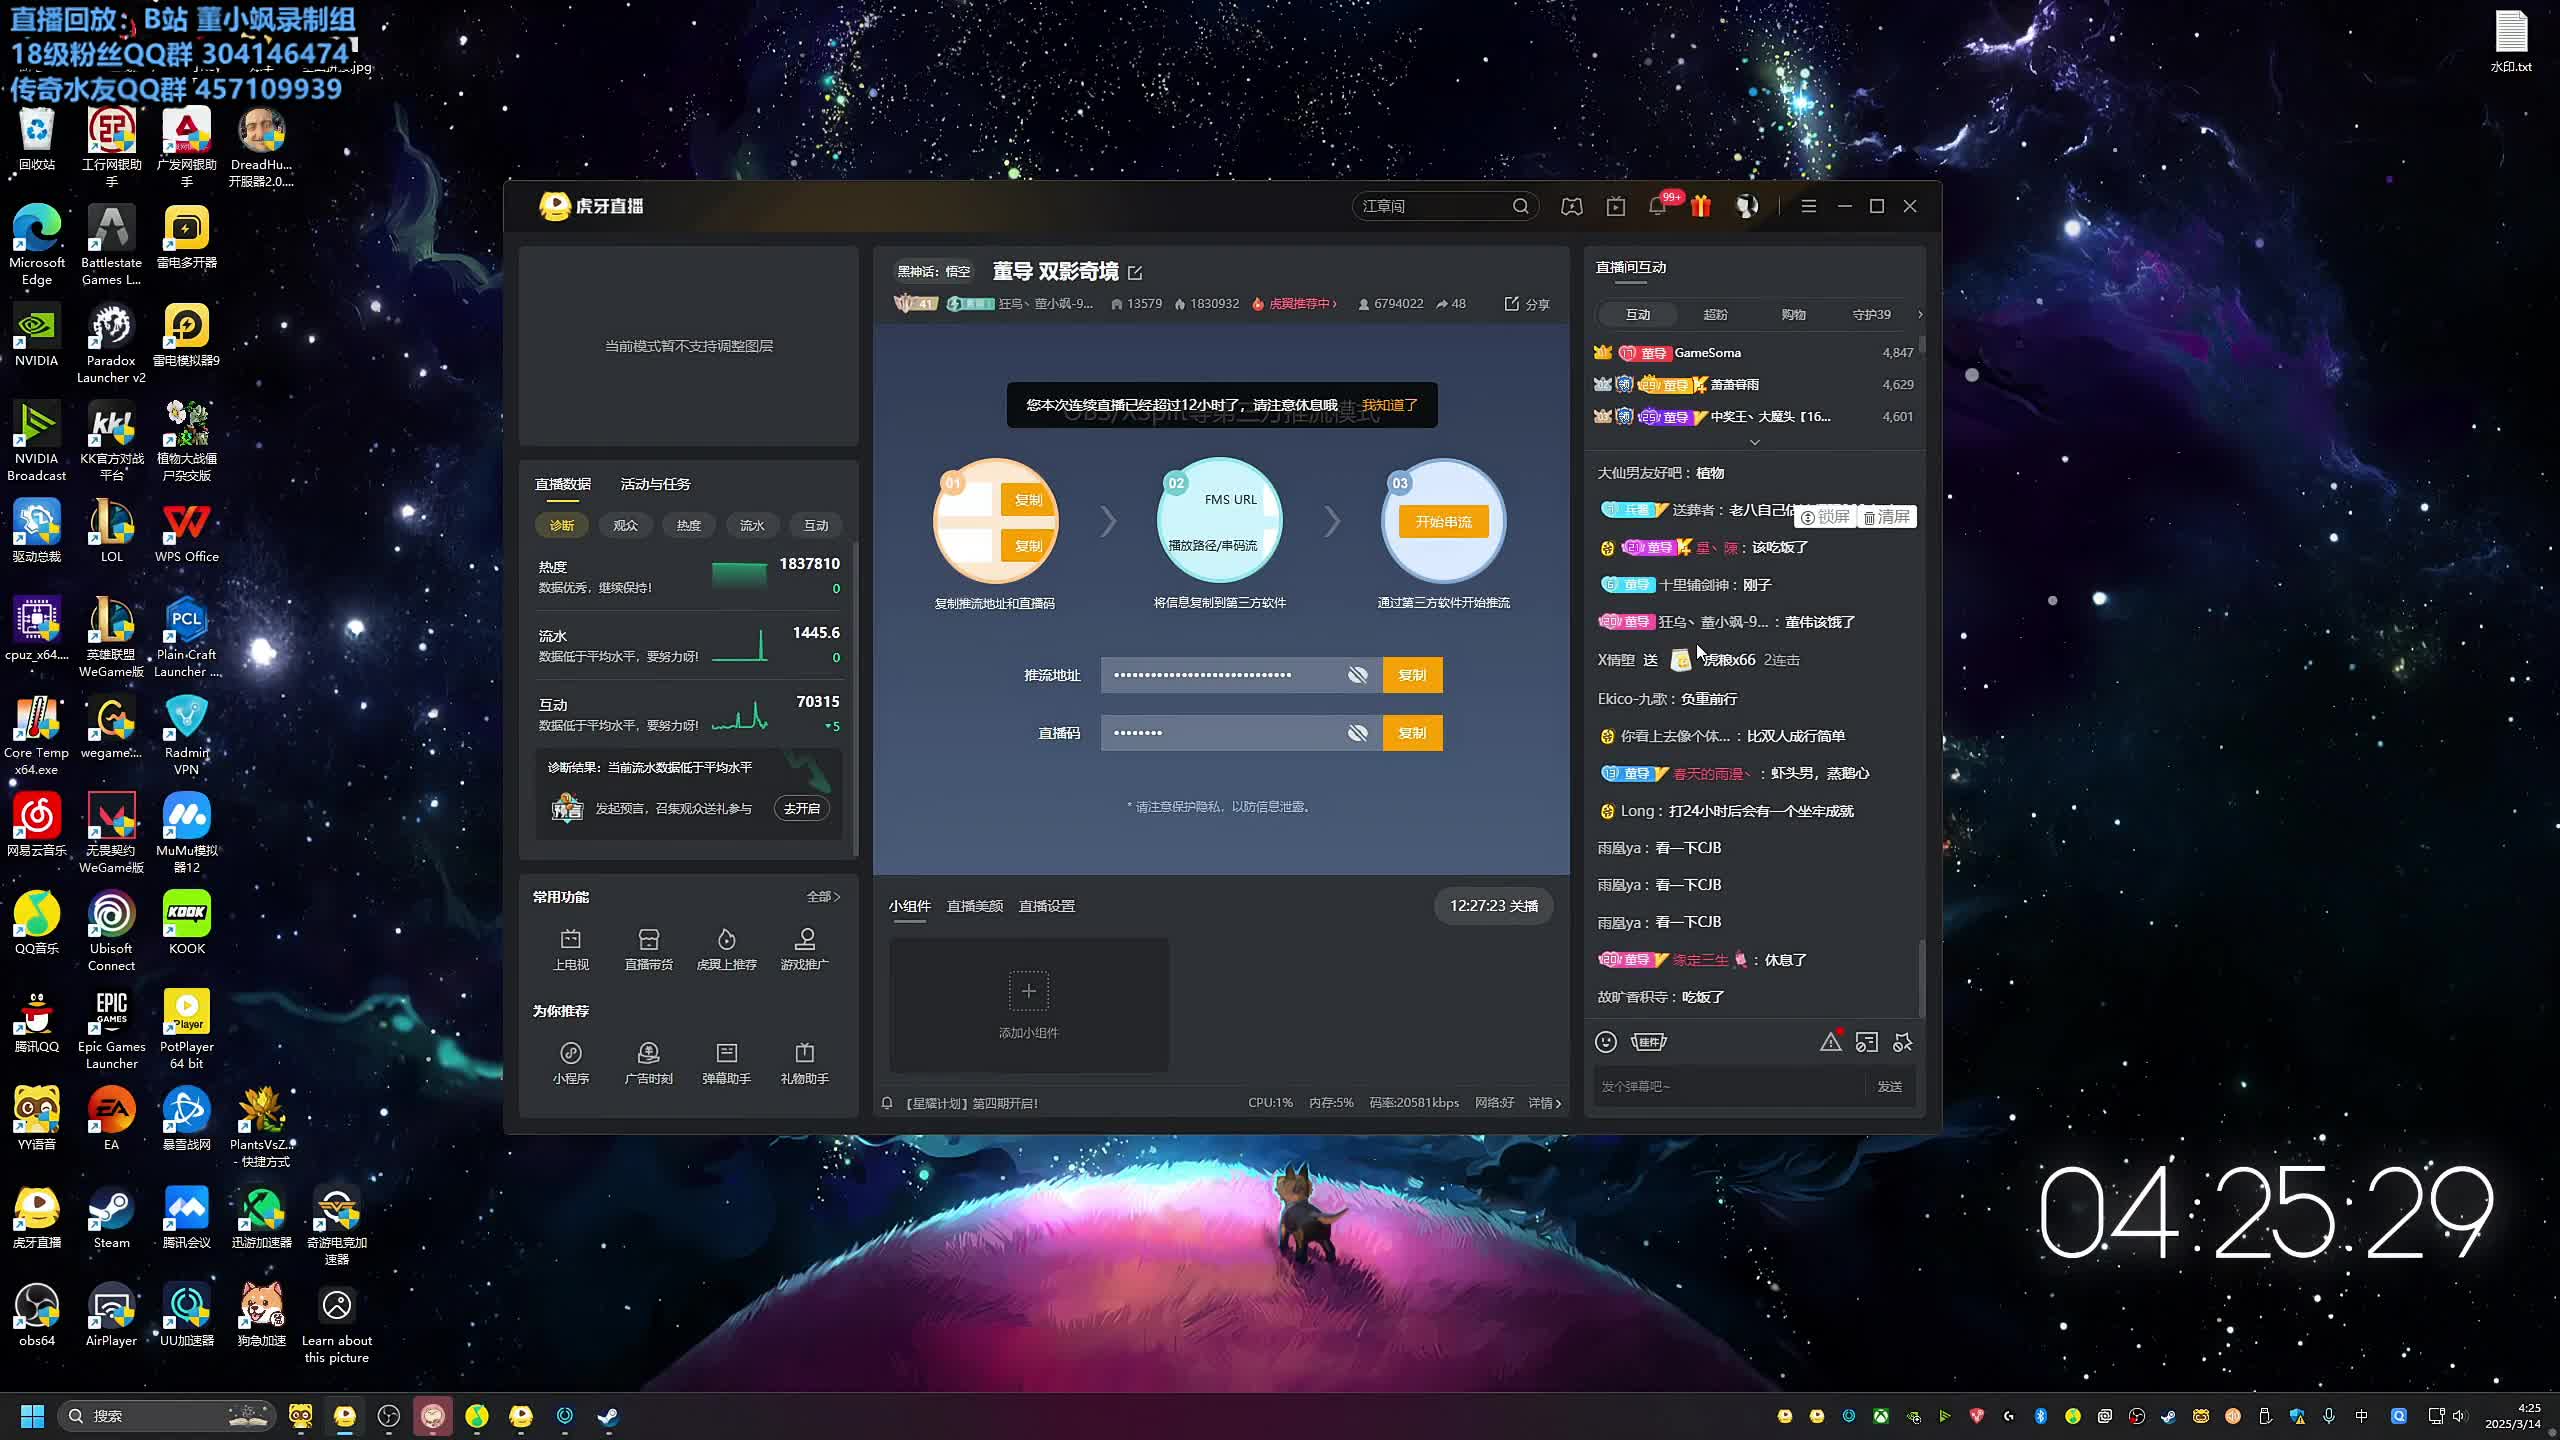The image size is (2560, 1440).
Task: Select the 观众 data filter pill
Action: coord(625,525)
